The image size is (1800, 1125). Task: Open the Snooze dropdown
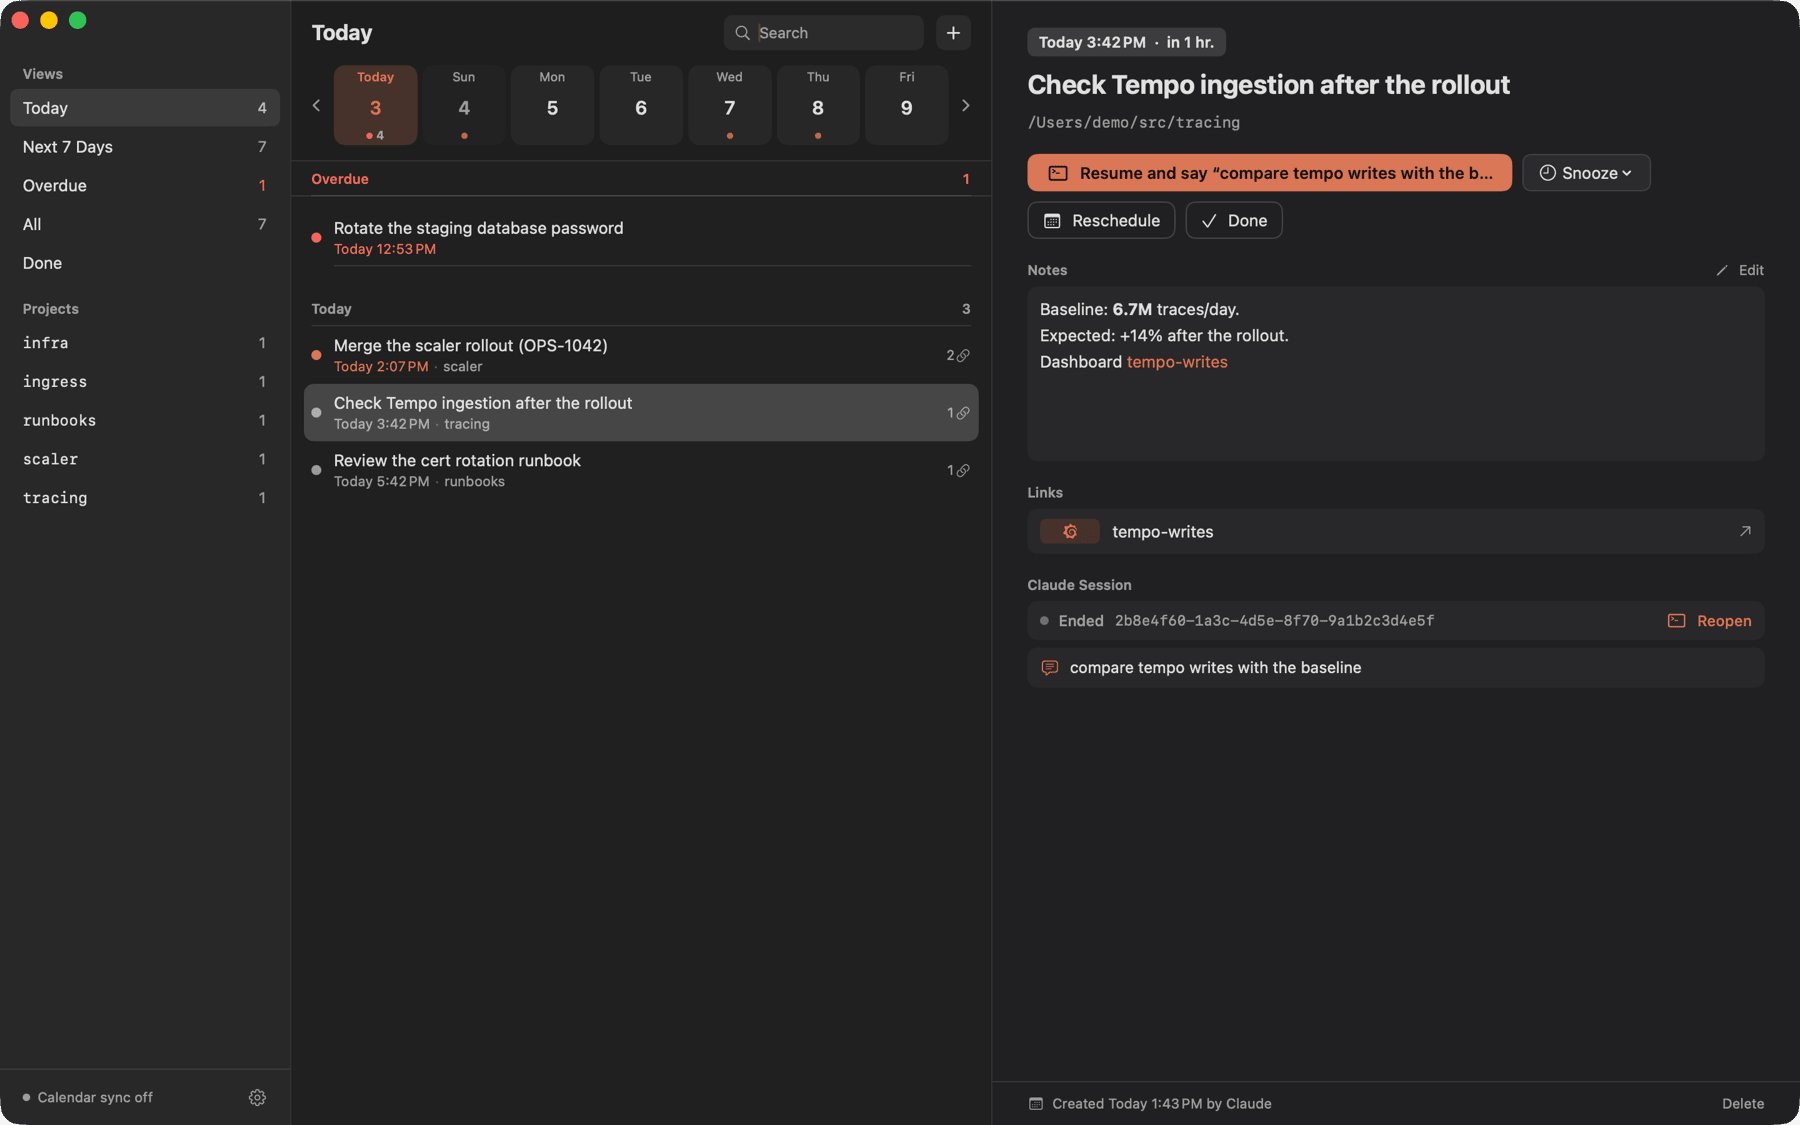point(1586,173)
